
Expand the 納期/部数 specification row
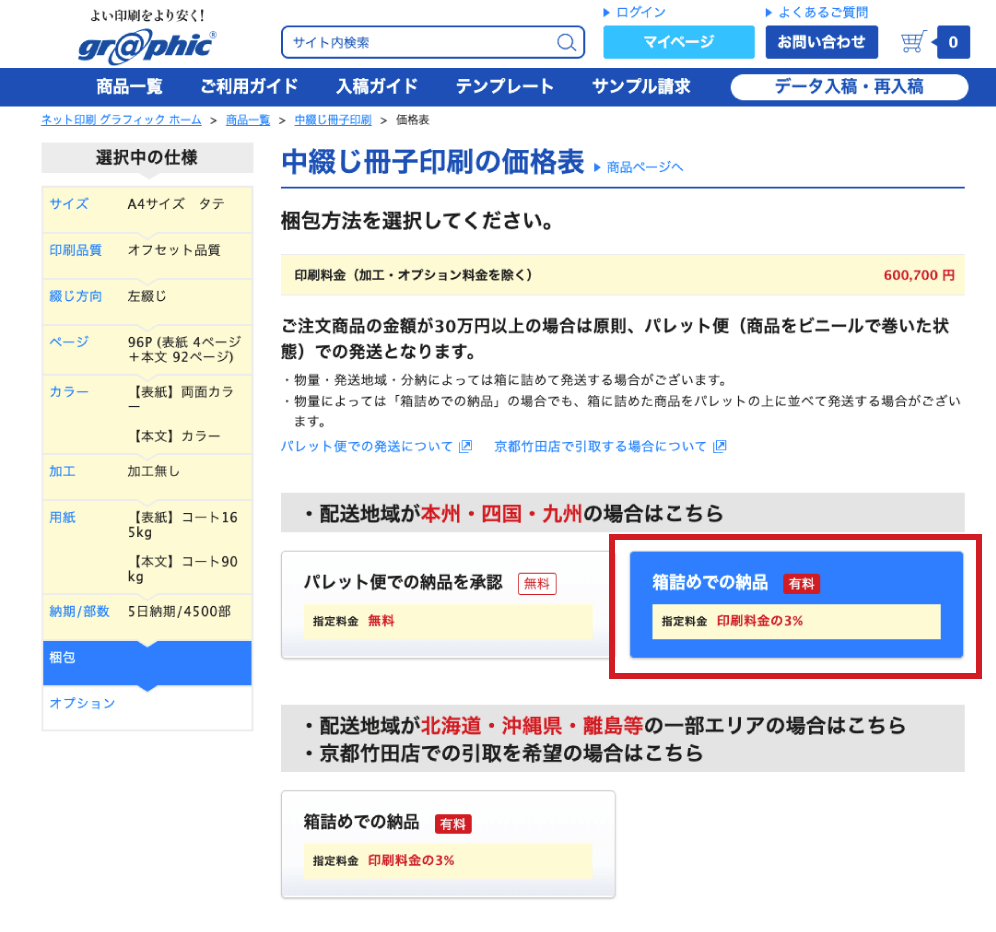coord(147,611)
